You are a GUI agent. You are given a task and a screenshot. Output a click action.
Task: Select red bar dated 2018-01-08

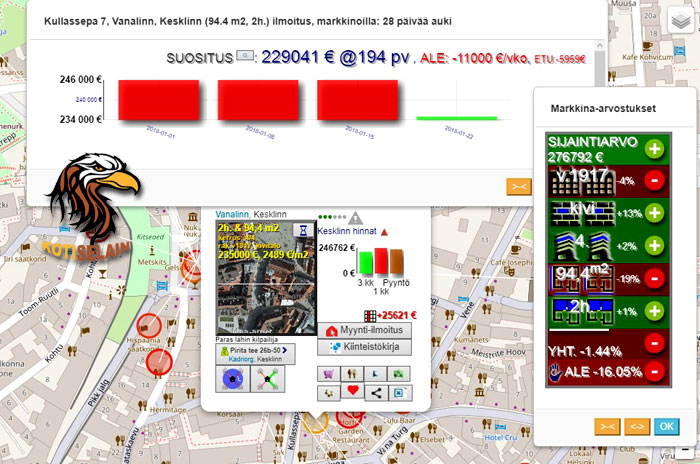point(258,100)
